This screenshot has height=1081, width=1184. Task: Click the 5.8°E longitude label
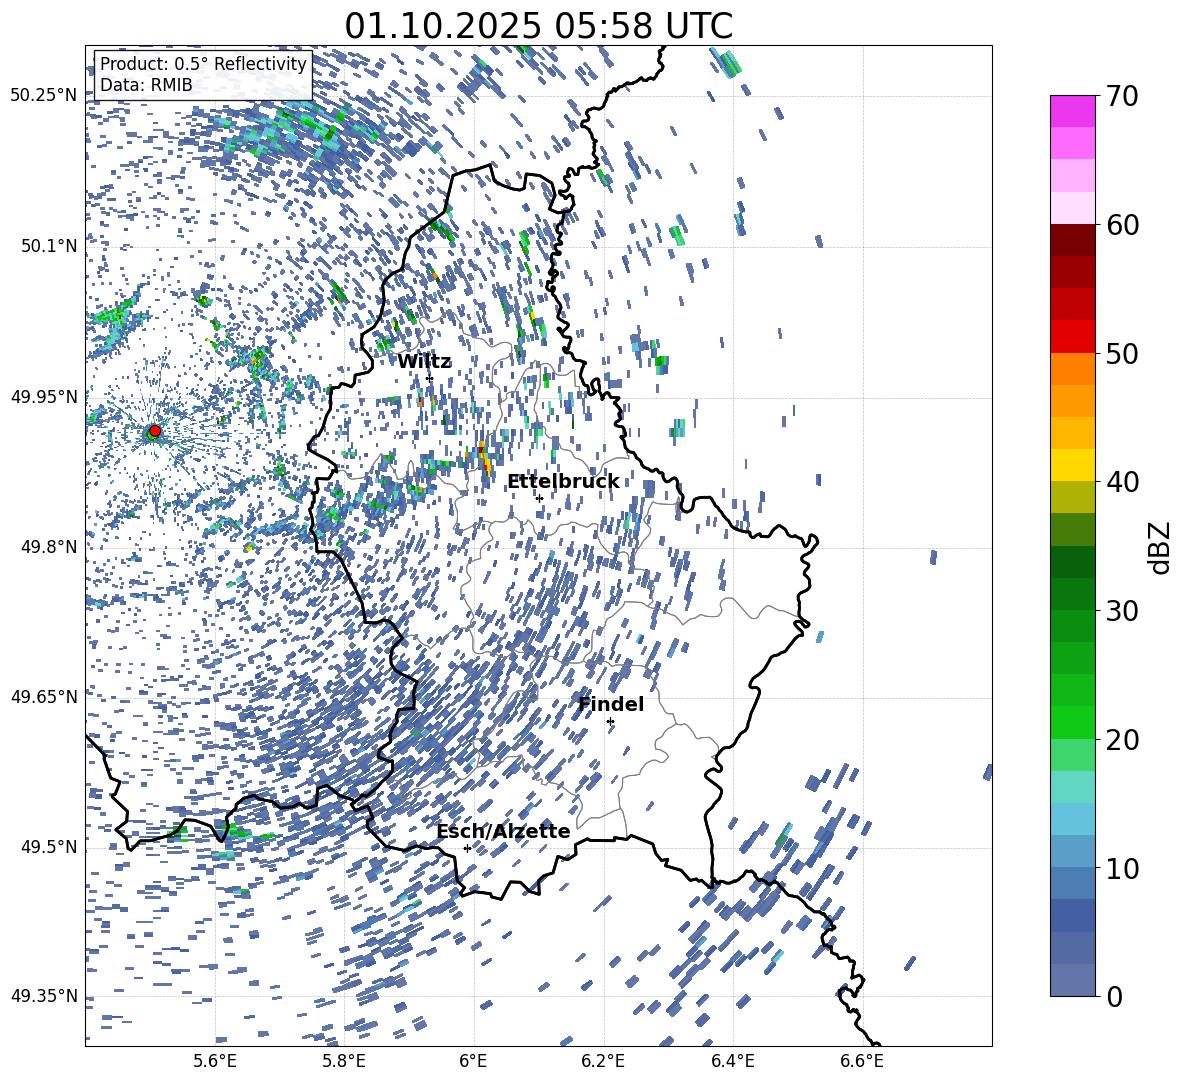click(x=344, y=1062)
